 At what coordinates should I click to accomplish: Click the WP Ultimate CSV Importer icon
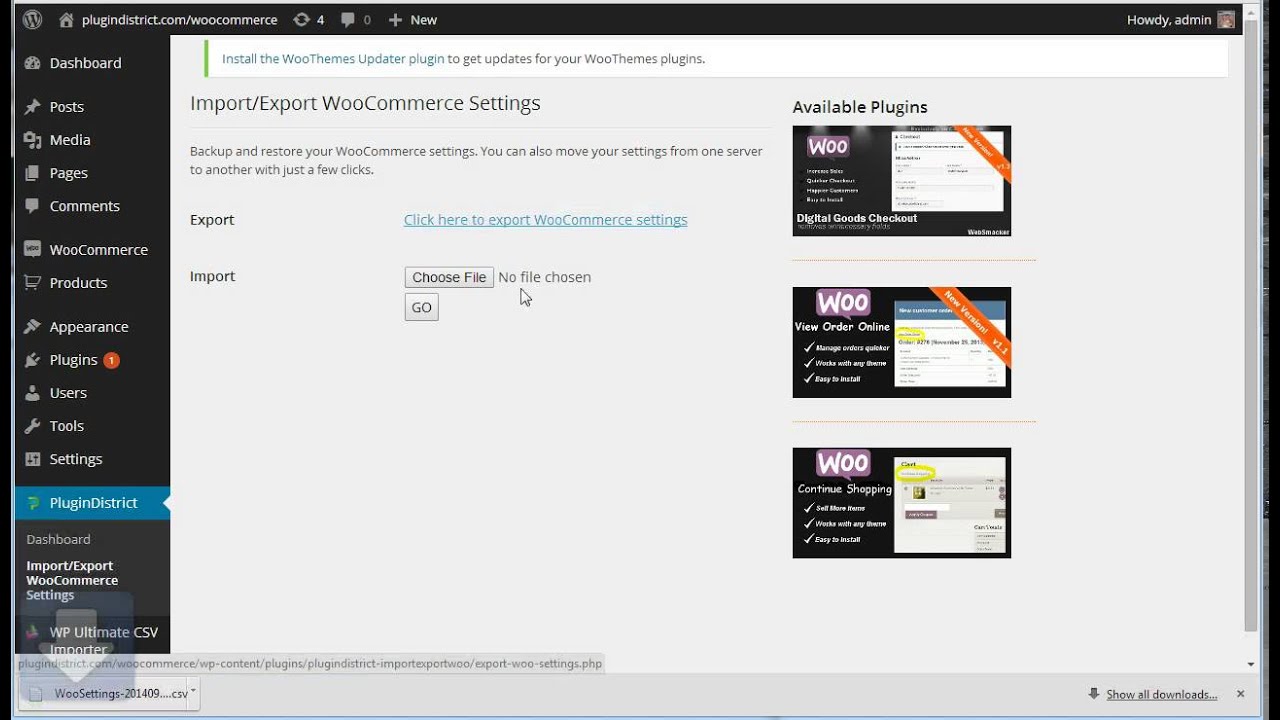(x=33, y=632)
